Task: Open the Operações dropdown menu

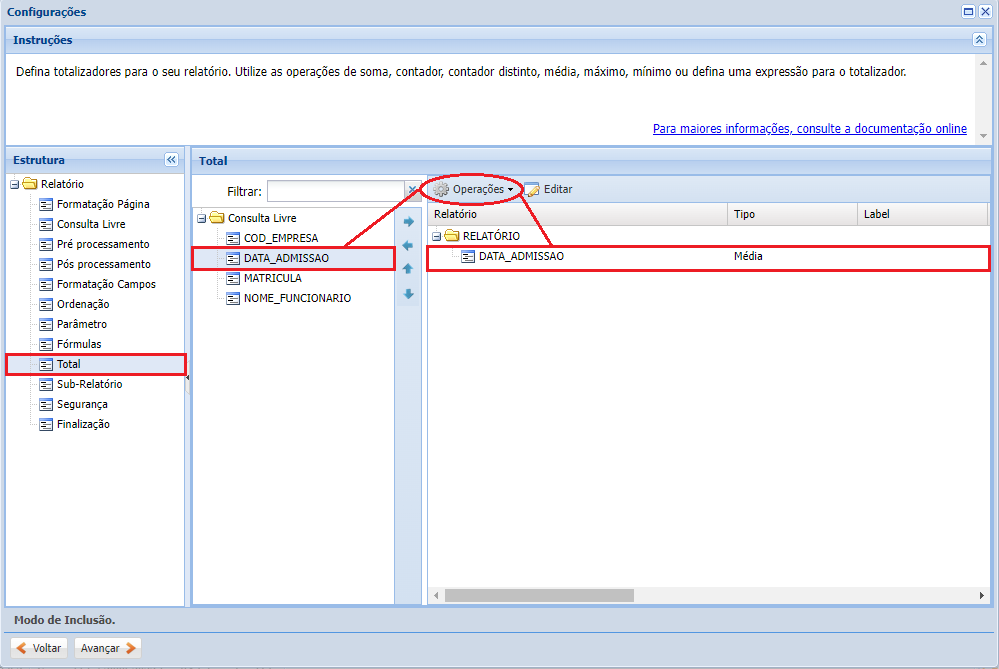Action: pyautogui.click(x=475, y=189)
